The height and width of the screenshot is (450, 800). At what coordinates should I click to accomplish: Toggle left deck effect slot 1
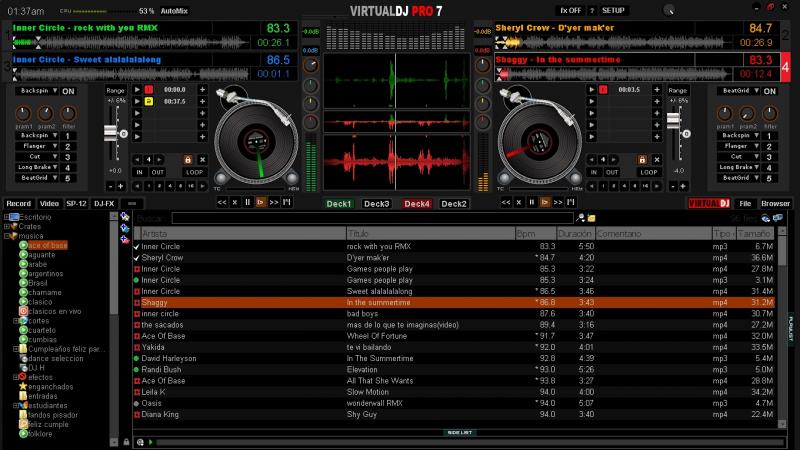[x=67, y=136]
